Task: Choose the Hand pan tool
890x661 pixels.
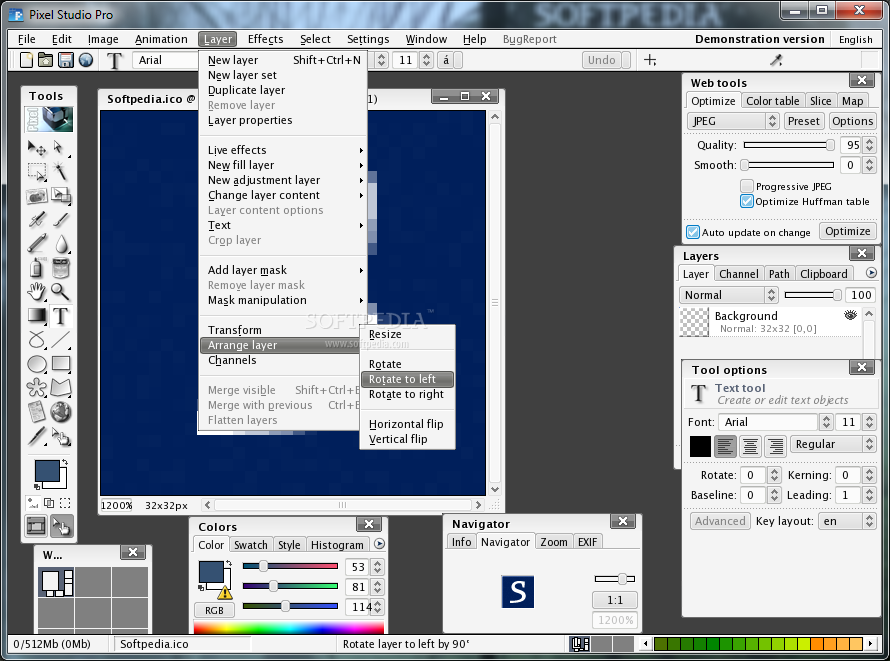Action: click(37, 292)
